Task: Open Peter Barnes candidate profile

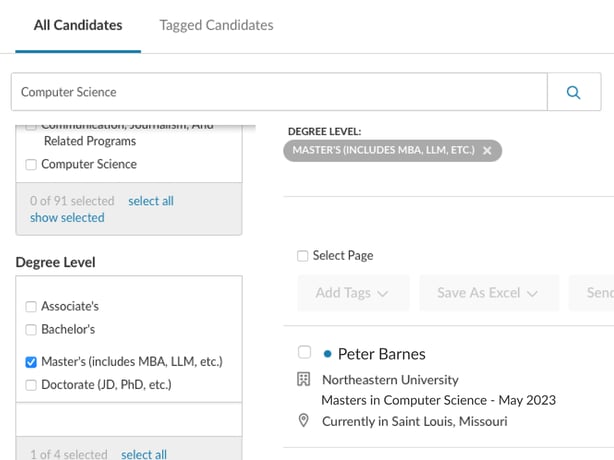Action: [381, 354]
